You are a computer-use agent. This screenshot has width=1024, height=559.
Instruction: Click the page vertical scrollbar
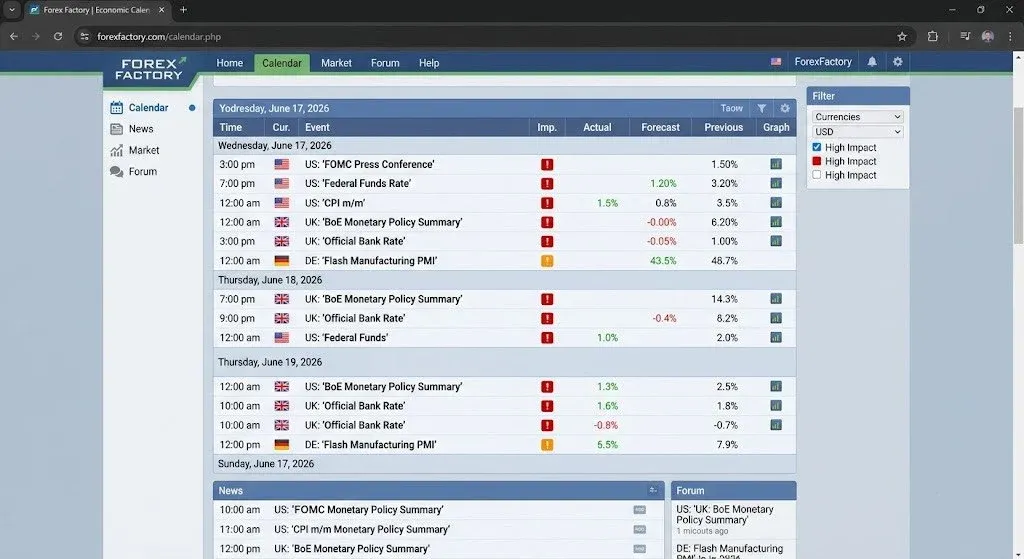click(1018, 176)
